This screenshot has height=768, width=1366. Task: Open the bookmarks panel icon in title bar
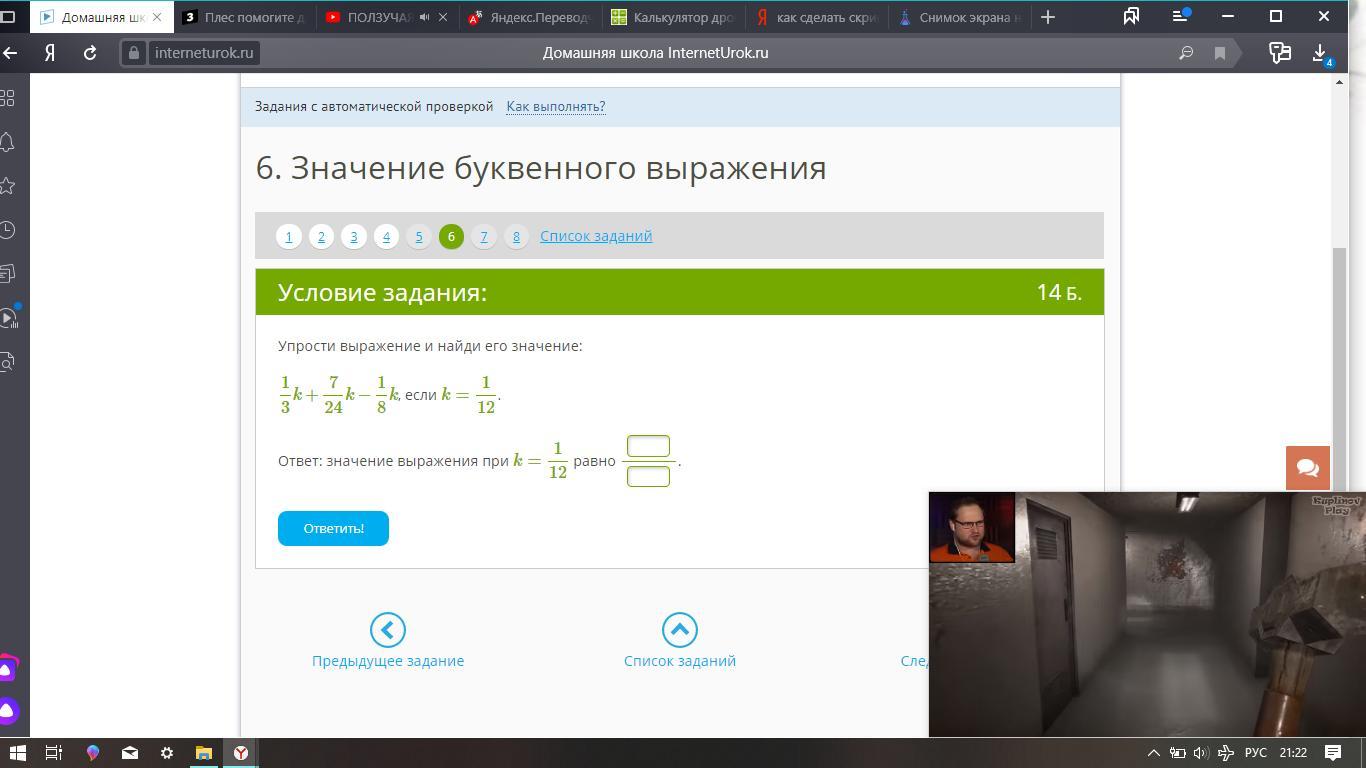1131,16
